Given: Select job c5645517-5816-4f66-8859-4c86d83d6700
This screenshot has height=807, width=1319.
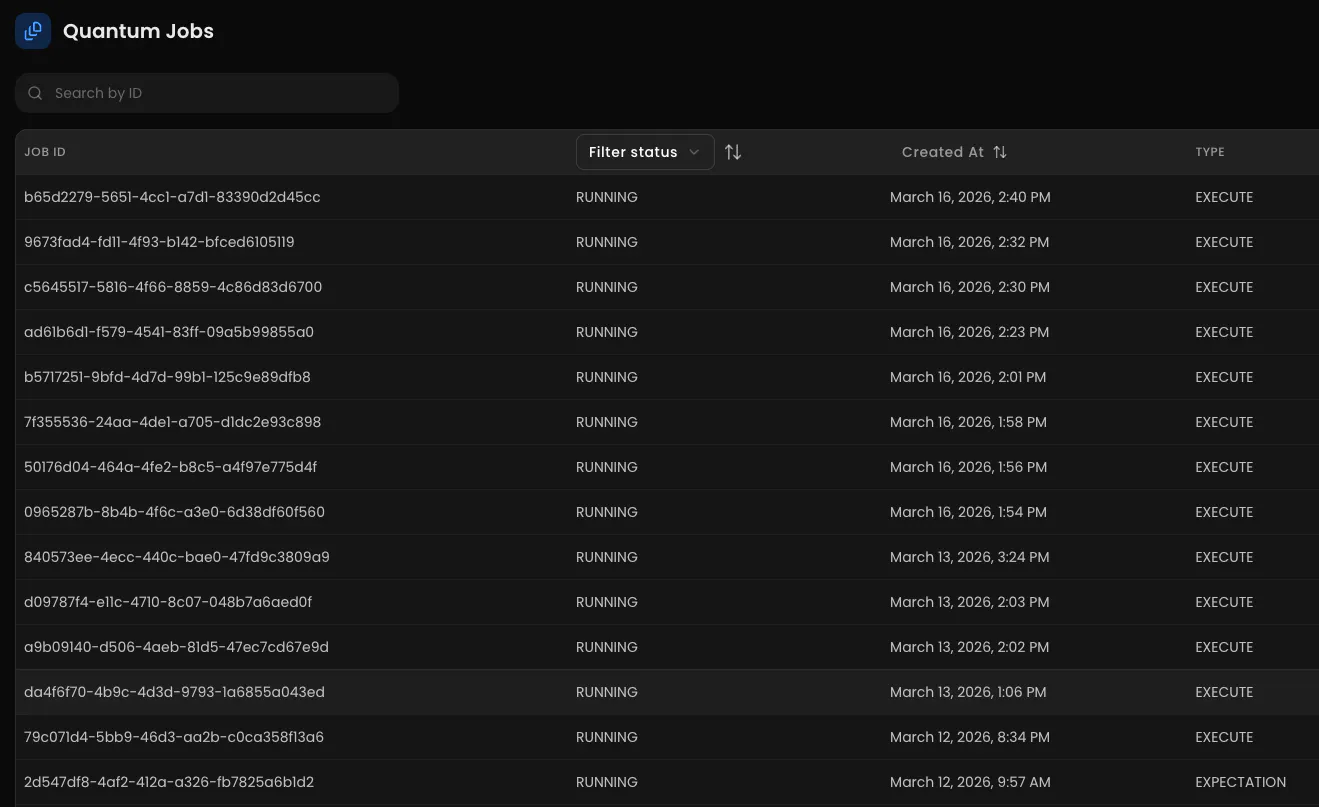Looking at the screenshot, I should point(173,287).
